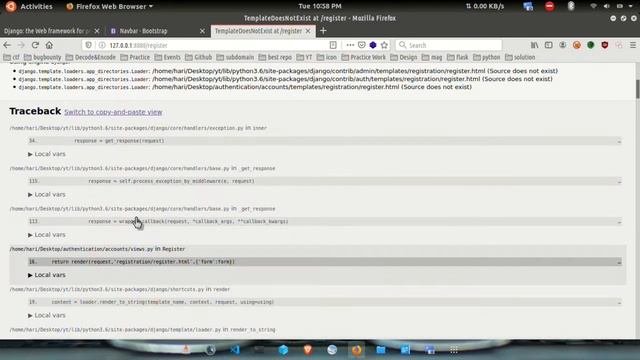View site information for 127.0.0.1
This screenshot has height=360, width=640.
[x=102, y=45]
